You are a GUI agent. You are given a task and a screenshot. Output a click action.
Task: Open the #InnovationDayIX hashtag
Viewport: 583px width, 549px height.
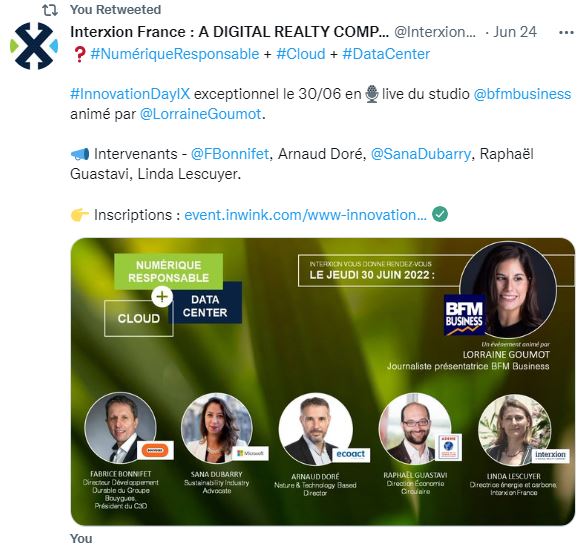tap(130, 94)
